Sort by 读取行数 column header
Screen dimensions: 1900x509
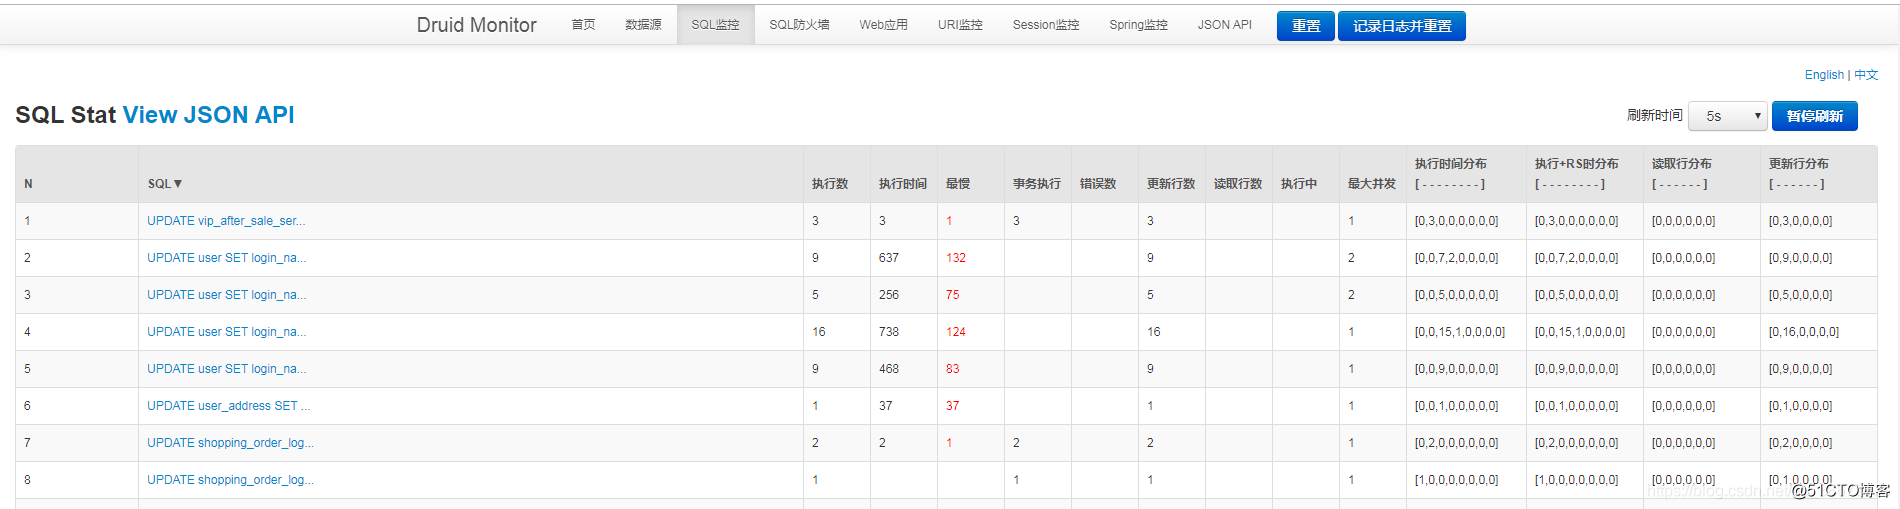(1238, 184)
